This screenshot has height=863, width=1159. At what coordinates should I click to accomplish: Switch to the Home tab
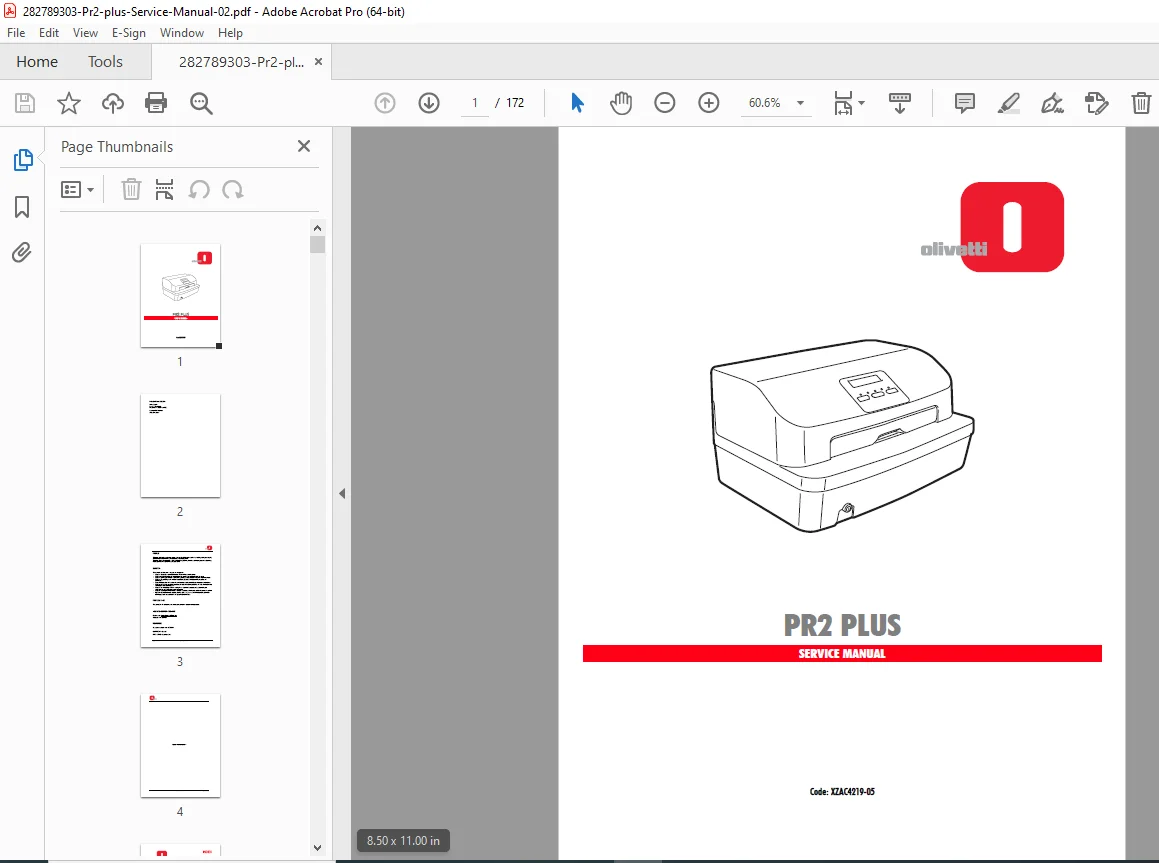point(37,61)
